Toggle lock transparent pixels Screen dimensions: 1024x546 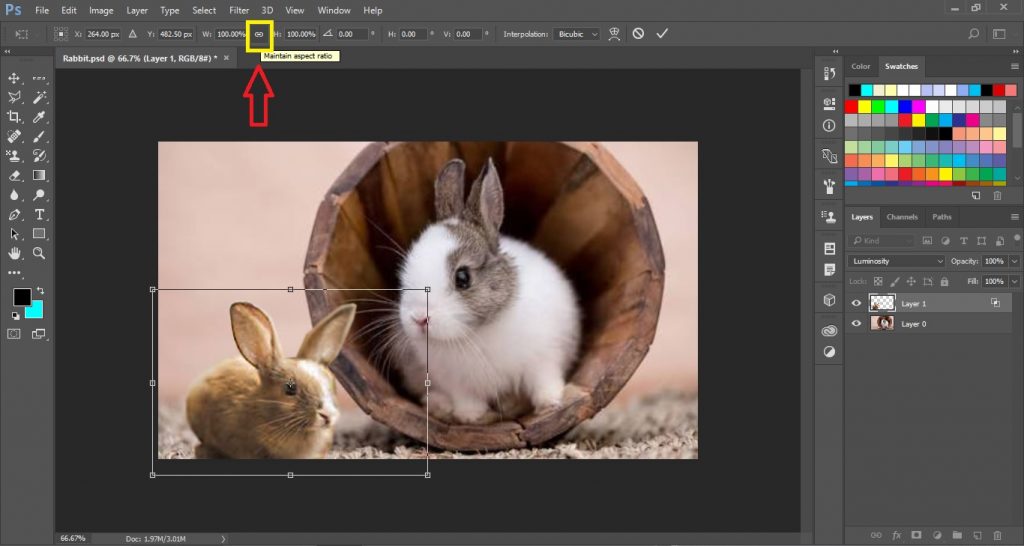pos(878,281)
